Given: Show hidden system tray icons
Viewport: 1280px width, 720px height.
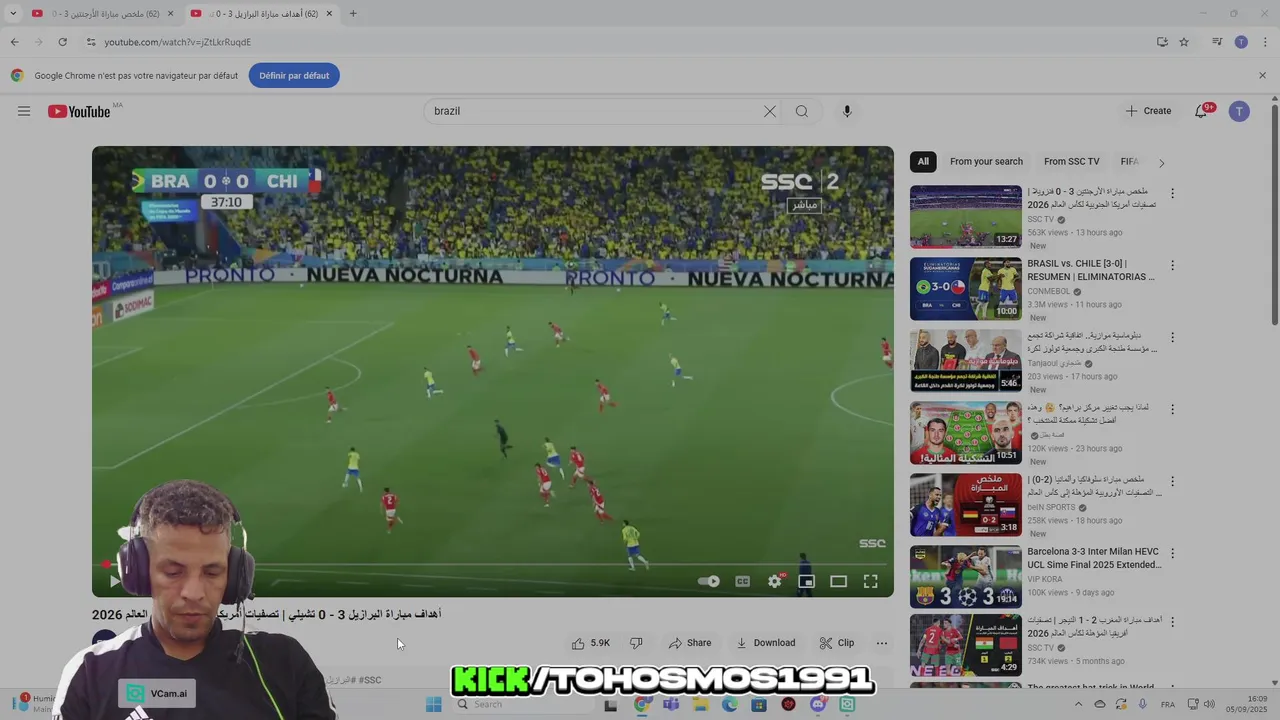Looking at the screenshot, I should click(1078, 704).
